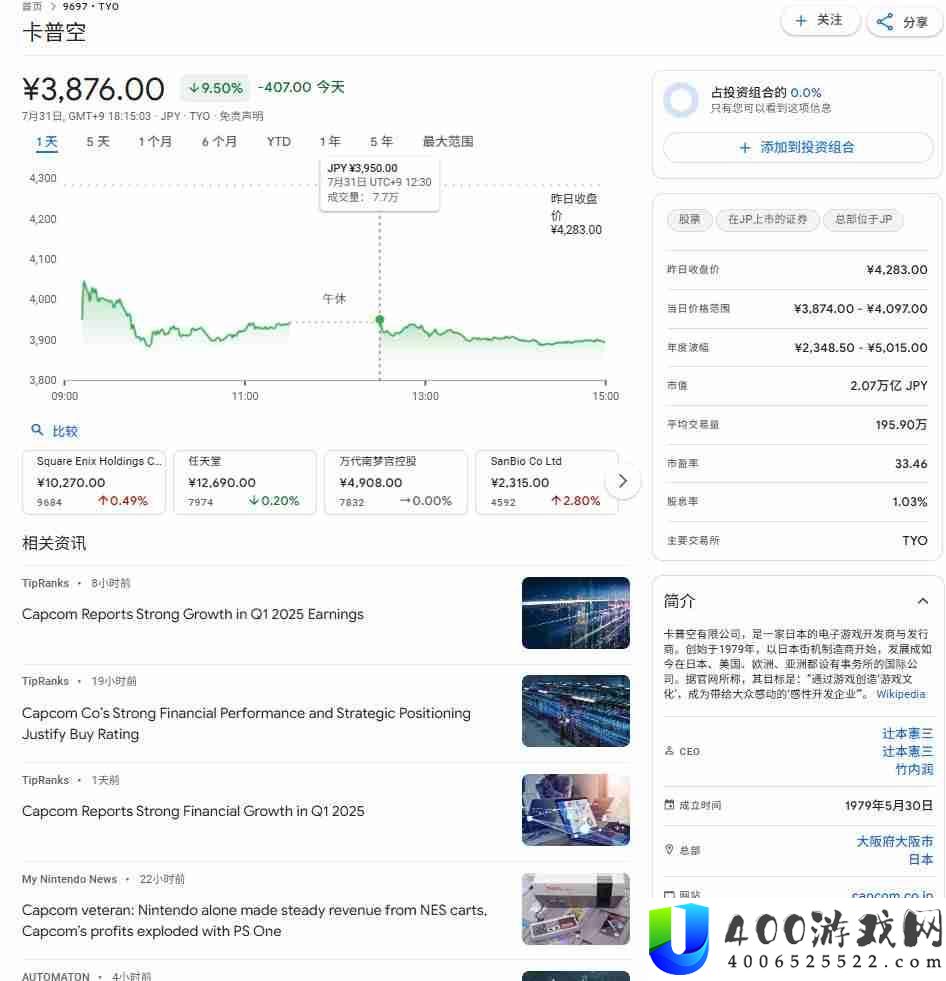Image resolution: width=946 pixels, height=981 pixels.
Task: Open the 任天堂 comparison card
Action: click(x=245, y=482)
